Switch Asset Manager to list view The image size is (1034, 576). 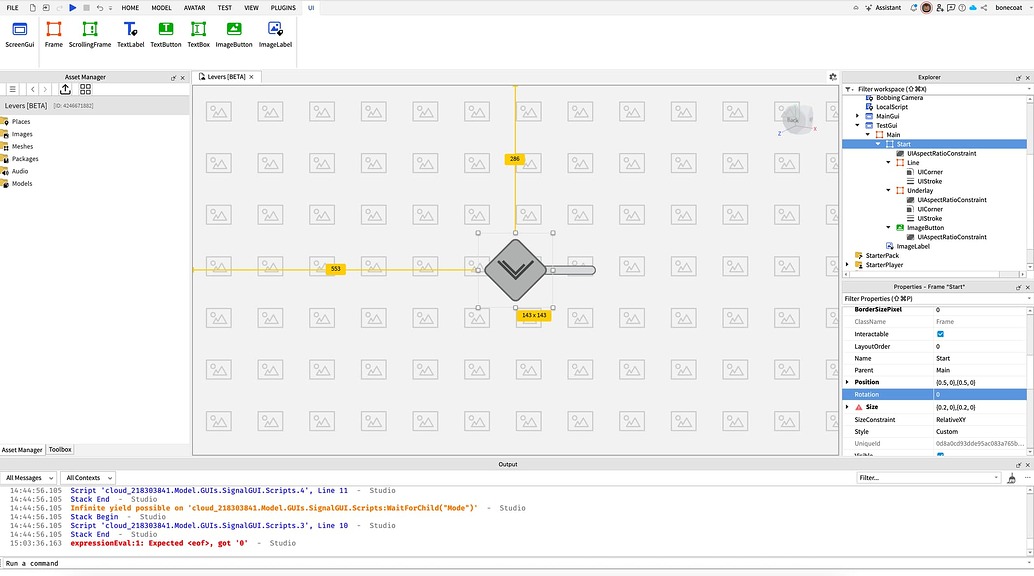pos(11,89)
